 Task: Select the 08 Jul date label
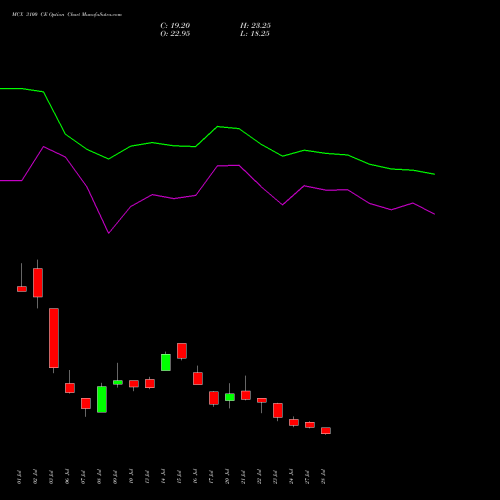99,477
